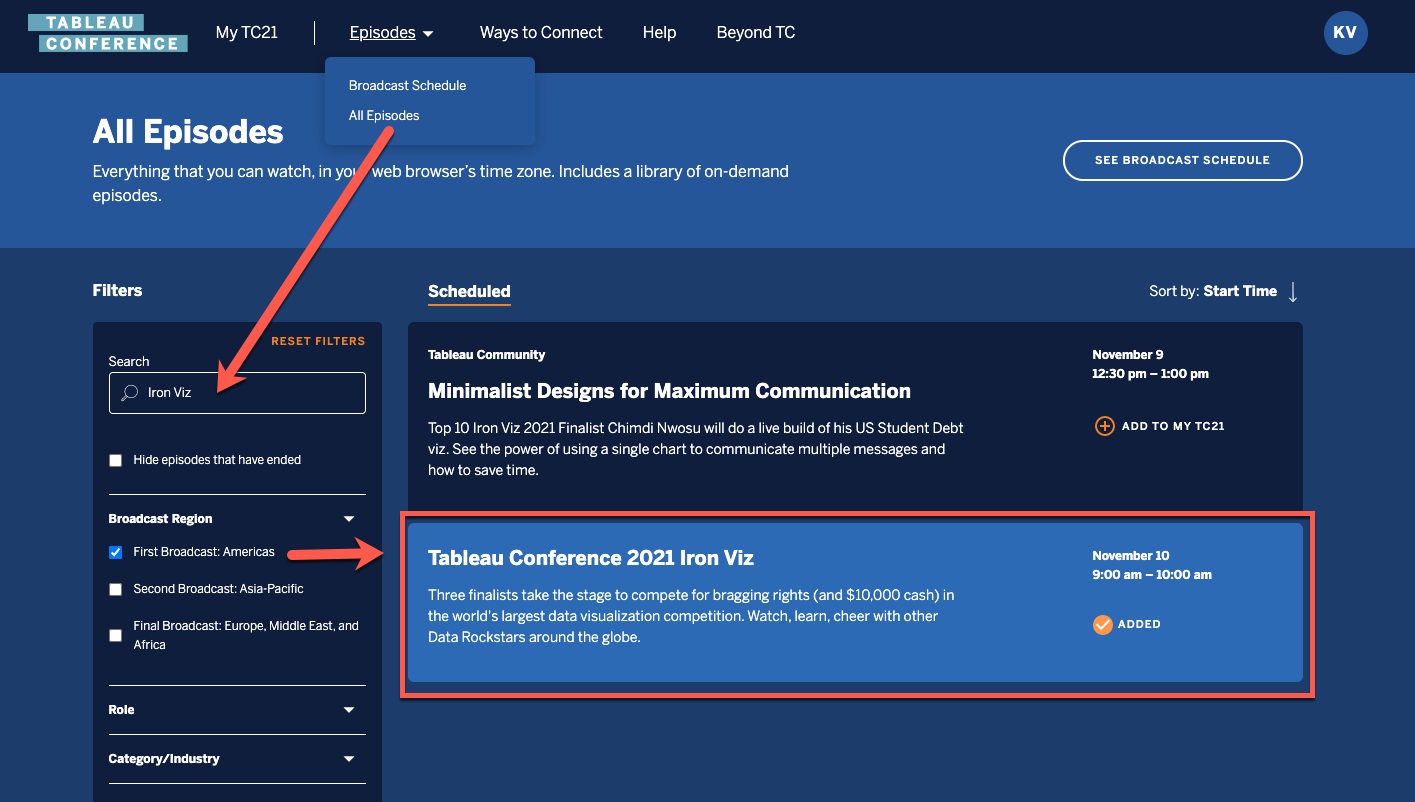This screenshot has height=802, width=1415.
Task: Check Second Broadcast: Asia-Pacific
Action: [116, 589]
